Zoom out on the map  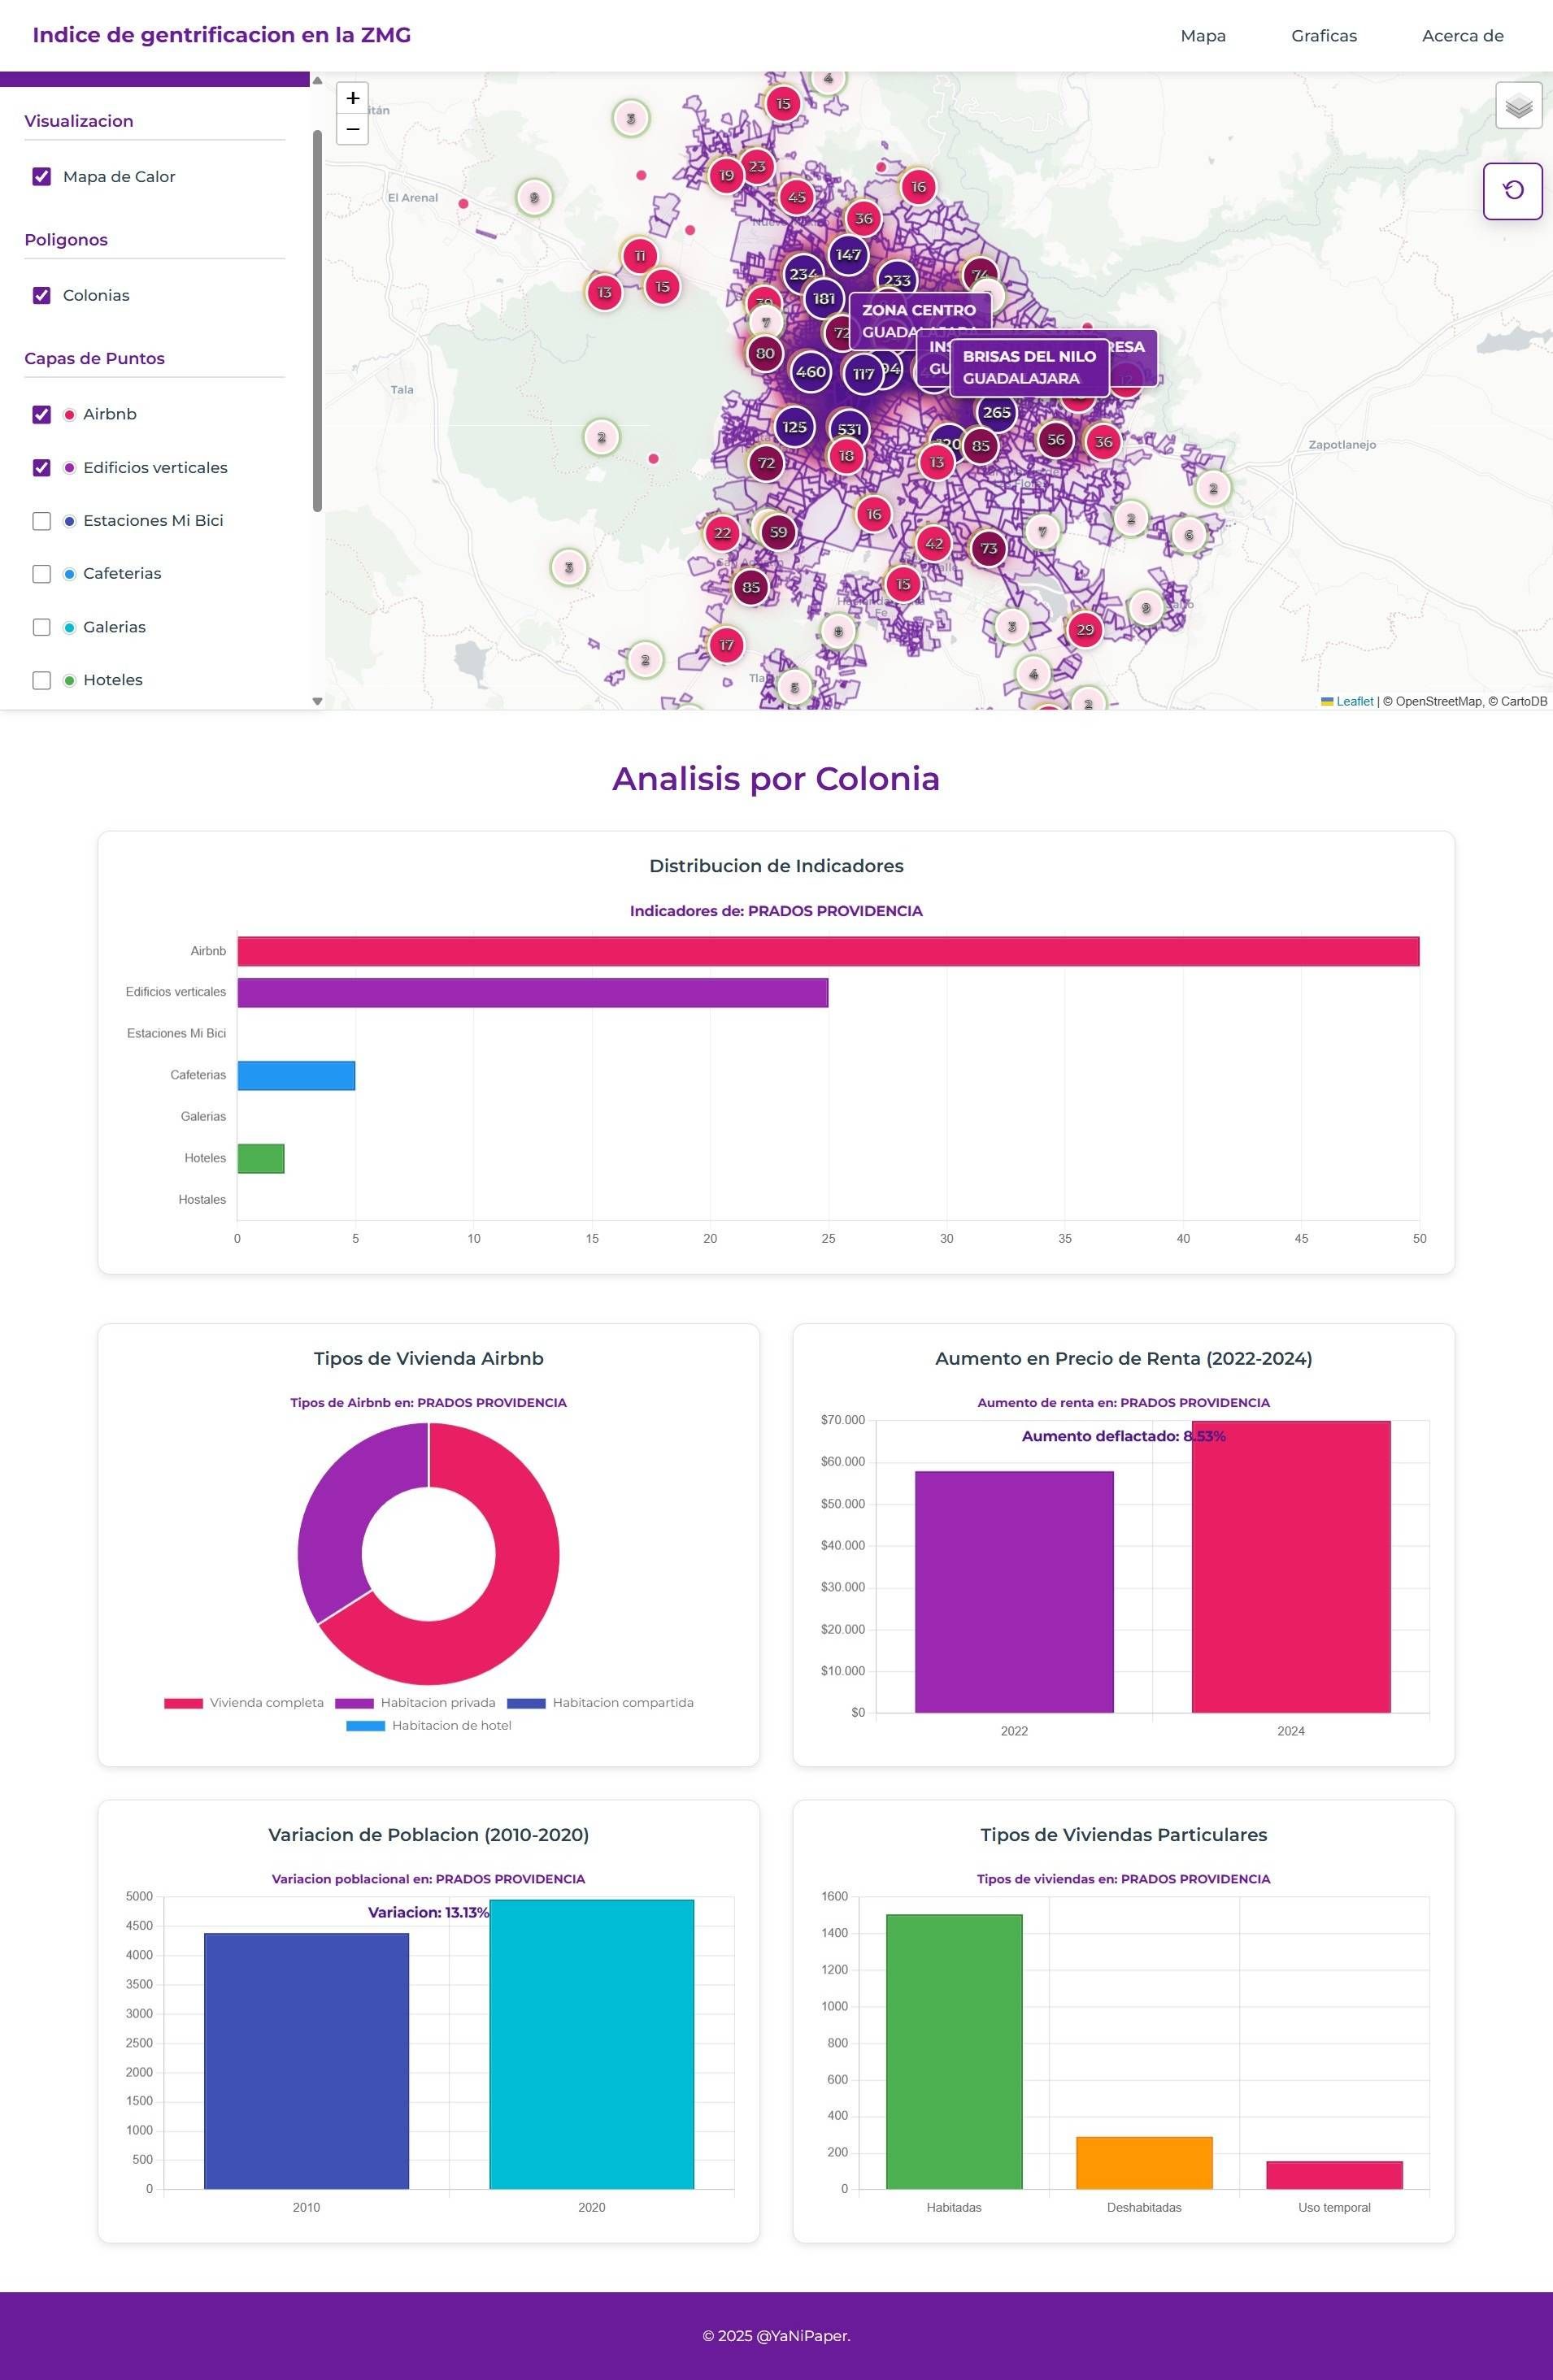pyautogui.click(x=352, y=129)
